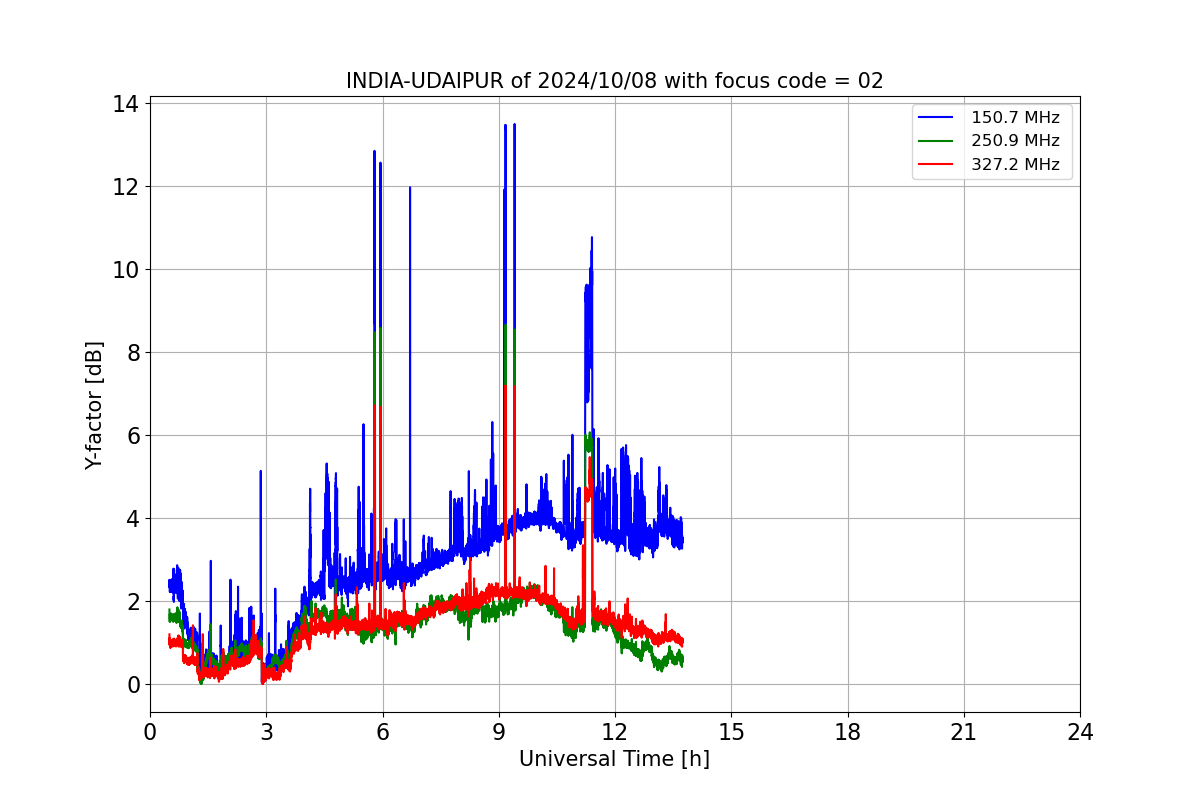Image resolution: width=1200 pixels, height=800 pixels.
Task: Click y-axis tick label 6
Action: pos(134,436)
